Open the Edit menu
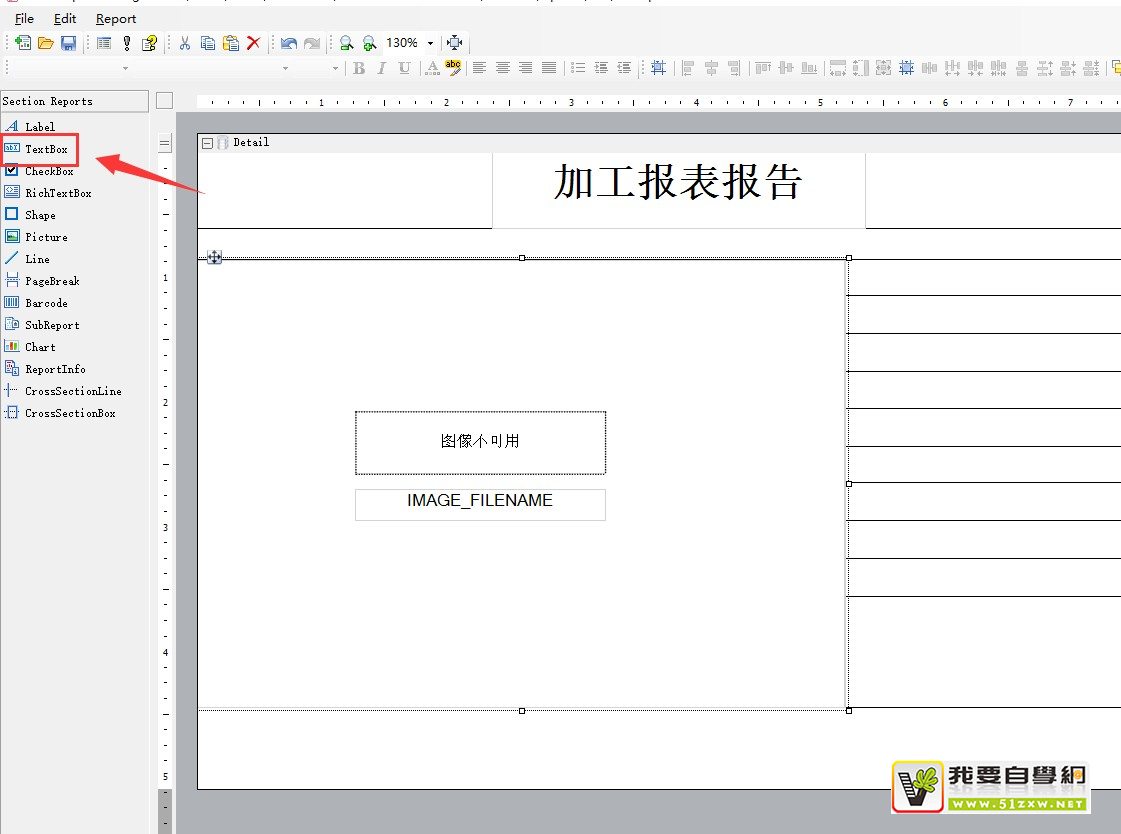Viewport: 1121px width, 834px height. [65, 19]
